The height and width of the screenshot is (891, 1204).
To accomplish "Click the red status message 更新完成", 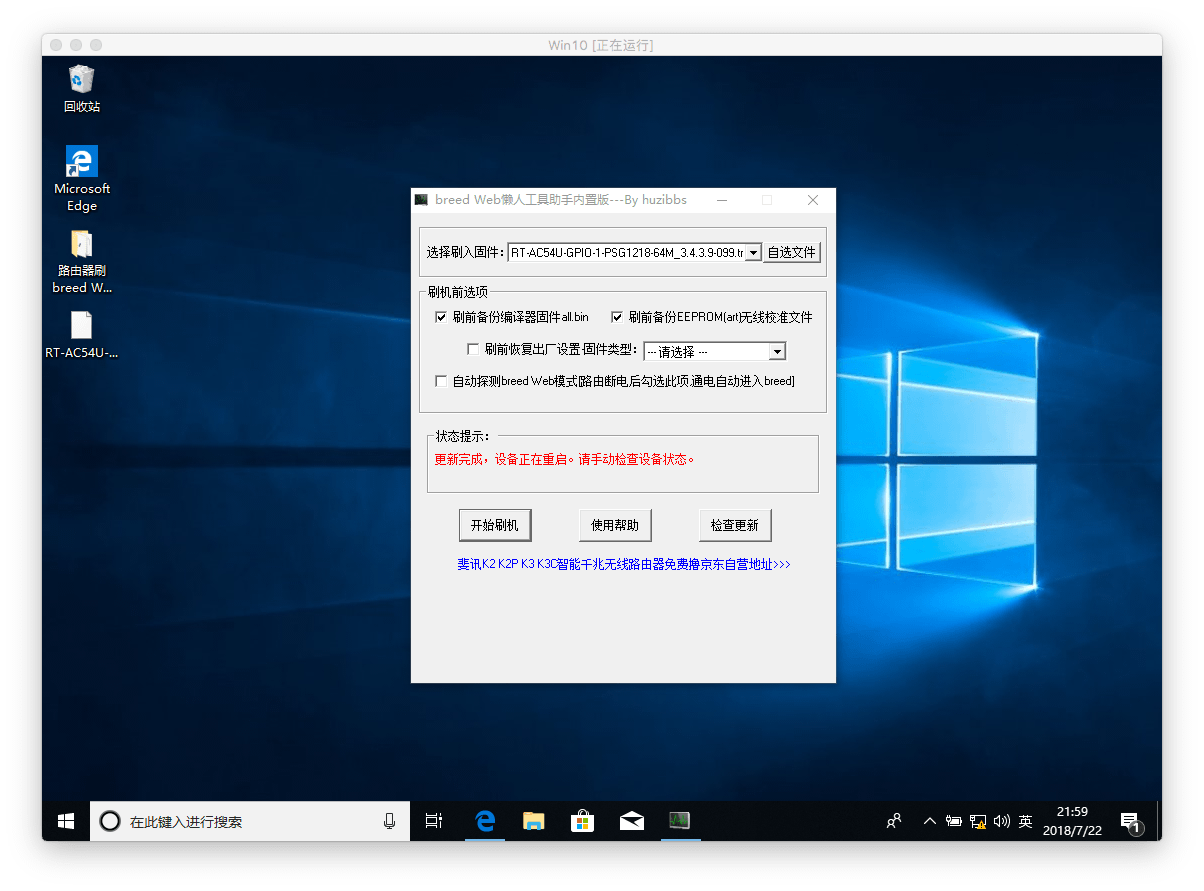I will point(564,460).
